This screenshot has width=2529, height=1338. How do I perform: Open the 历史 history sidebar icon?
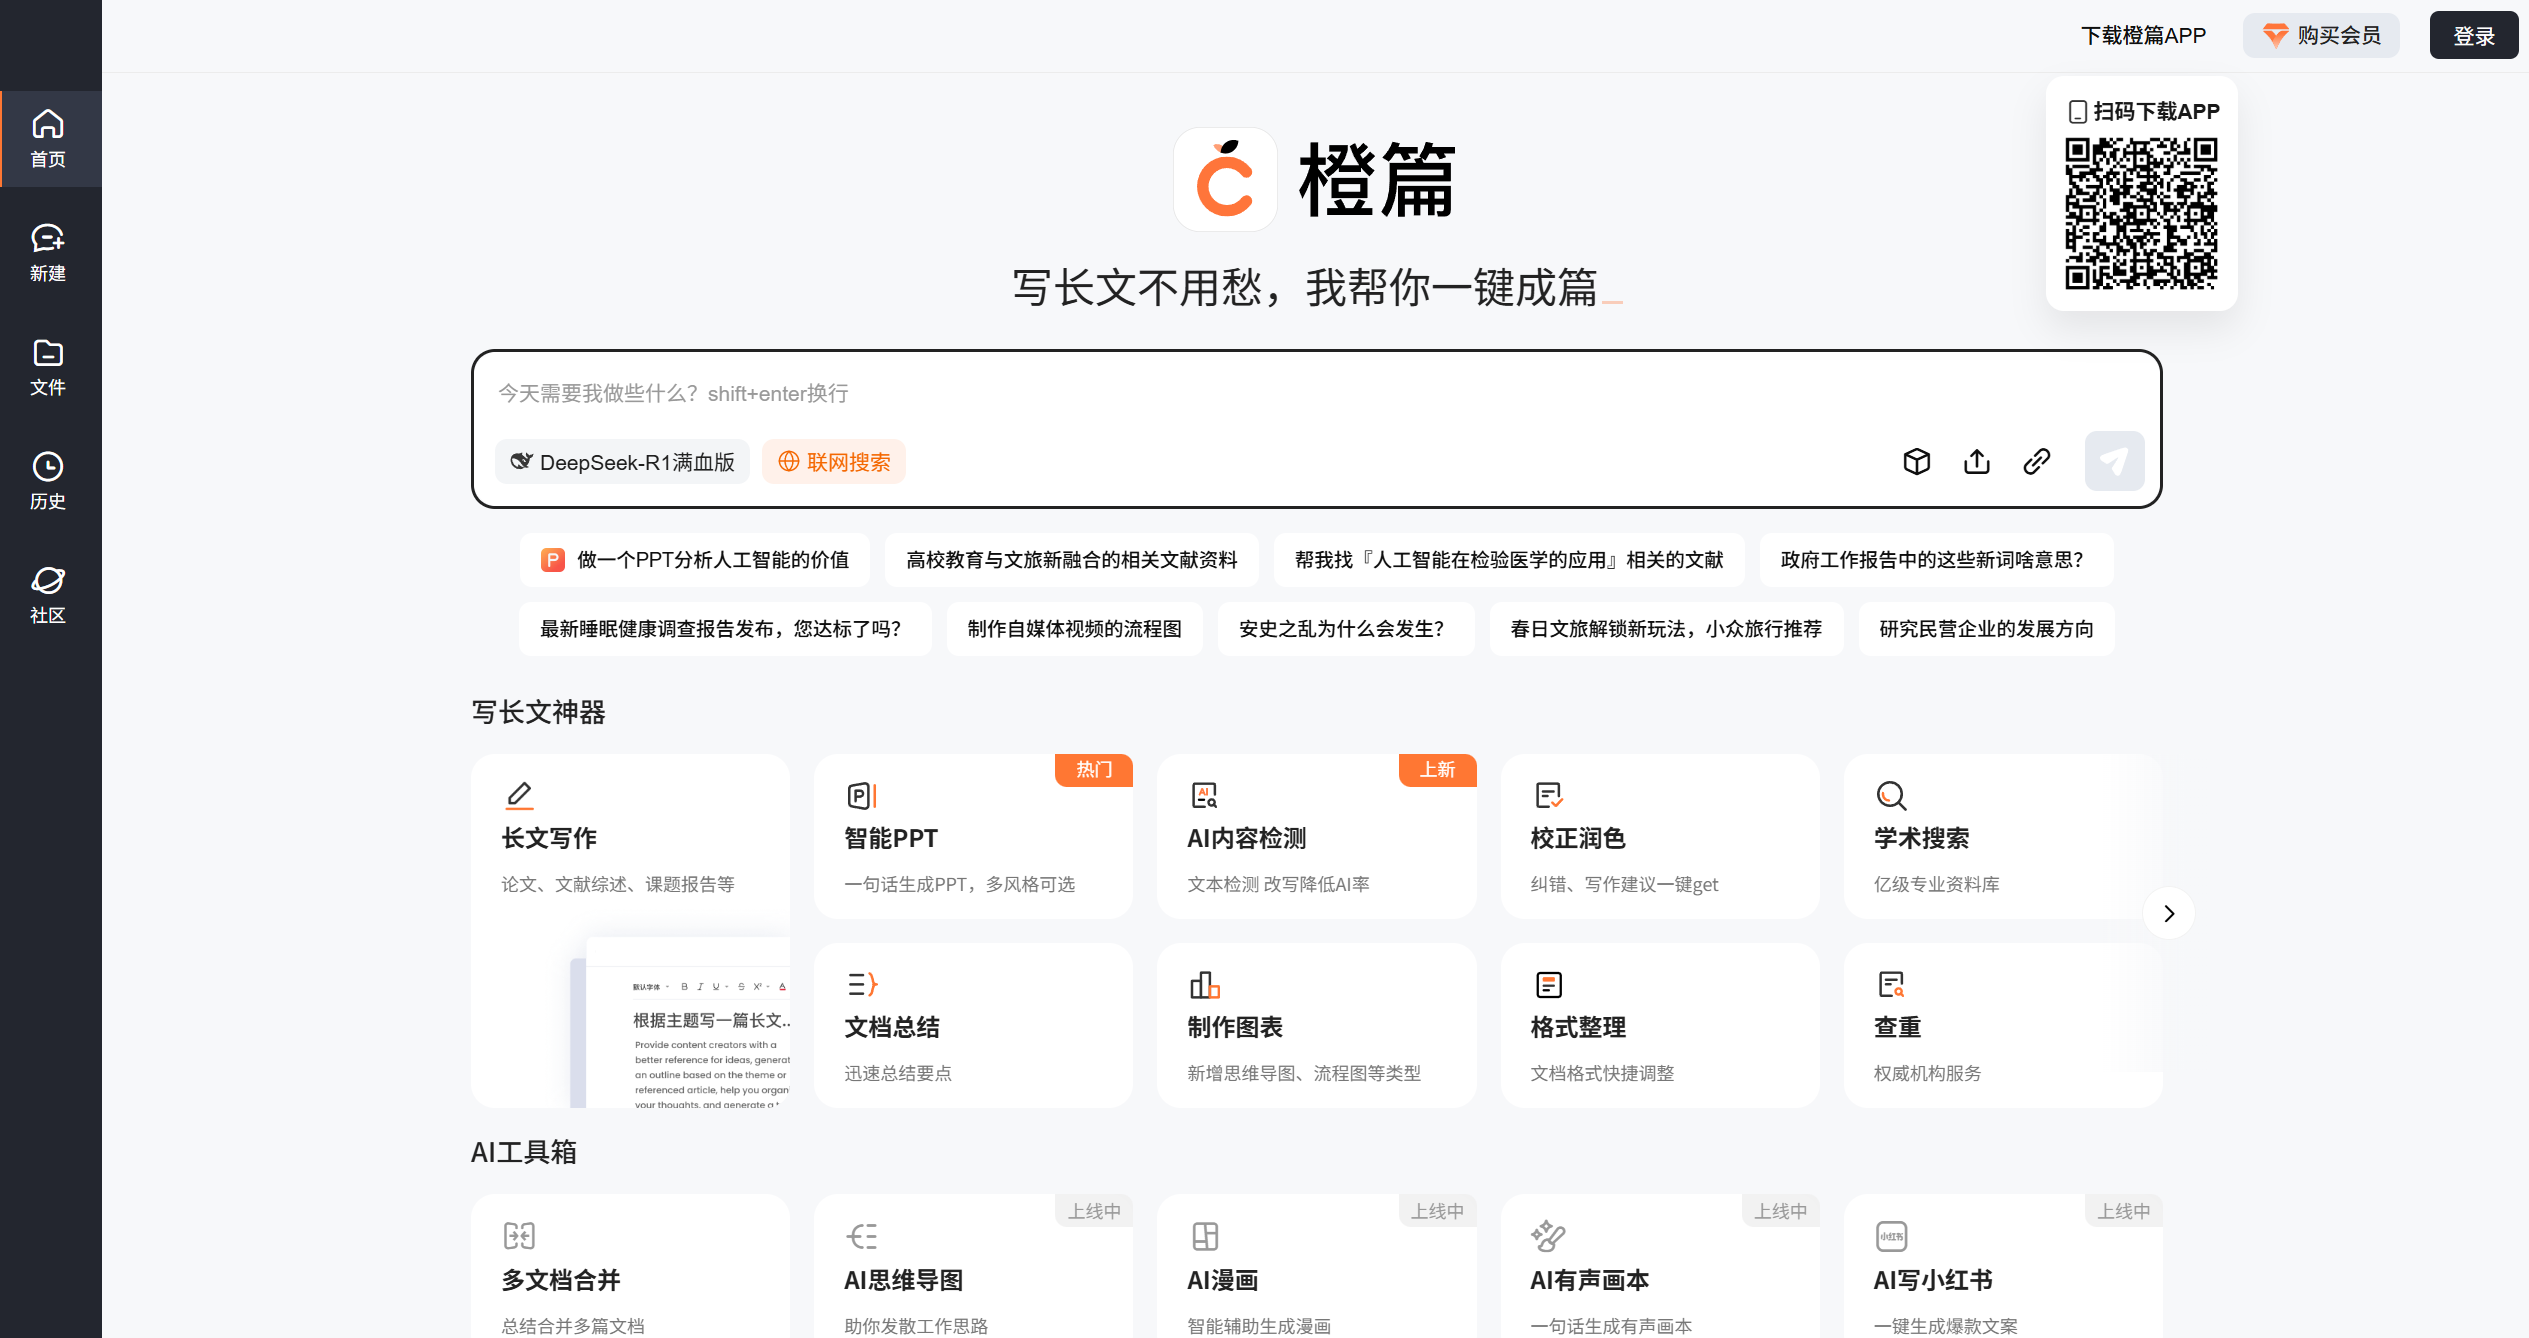point(48,481)
